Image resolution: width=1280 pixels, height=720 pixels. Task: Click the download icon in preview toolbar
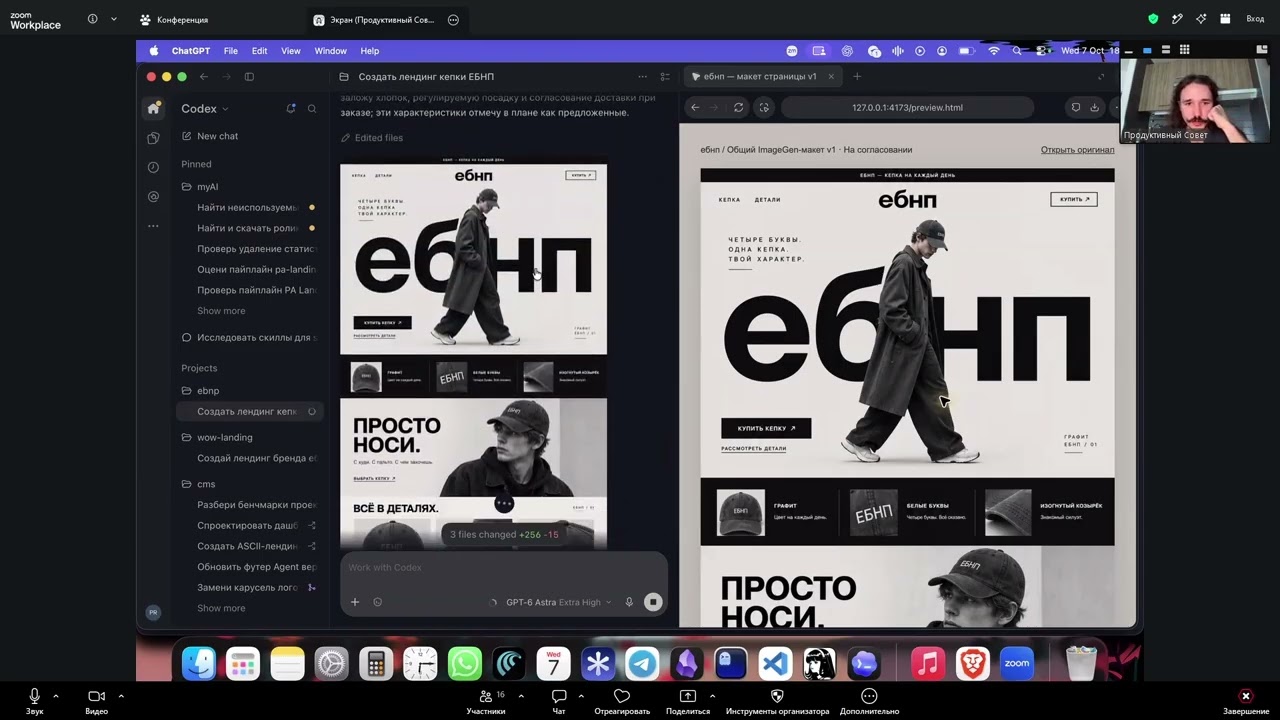(1095, 107)
